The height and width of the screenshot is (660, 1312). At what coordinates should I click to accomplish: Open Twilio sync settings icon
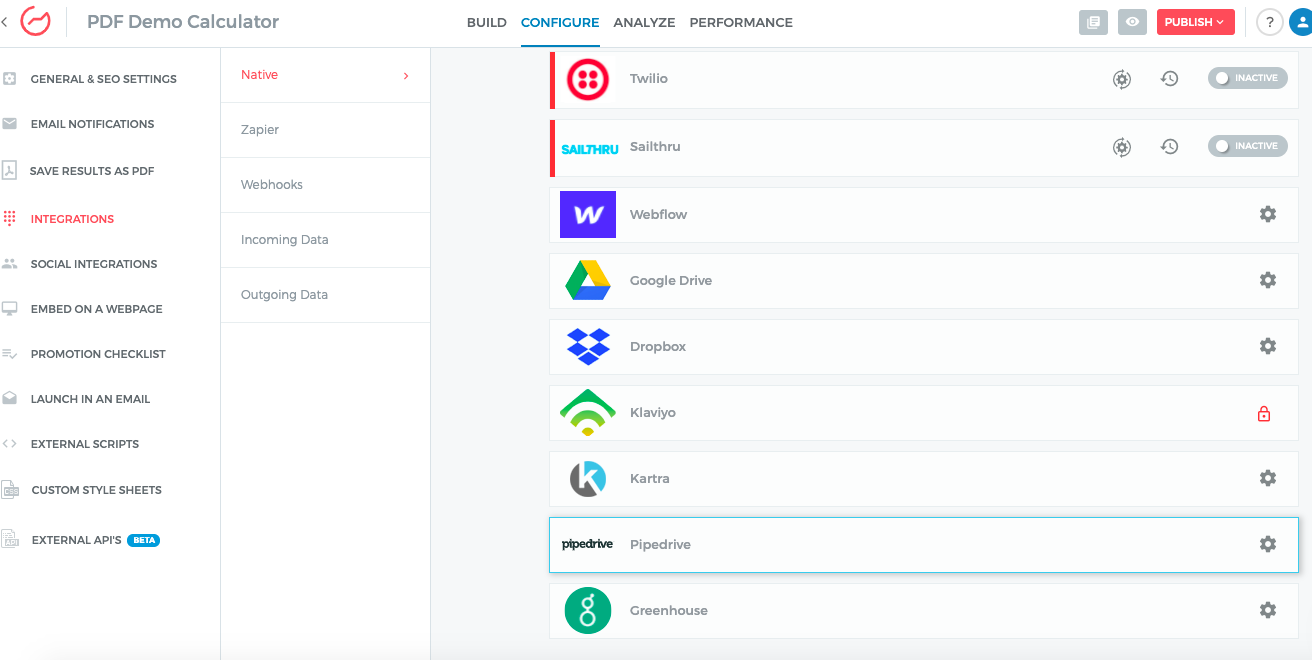pos(1122,79)
